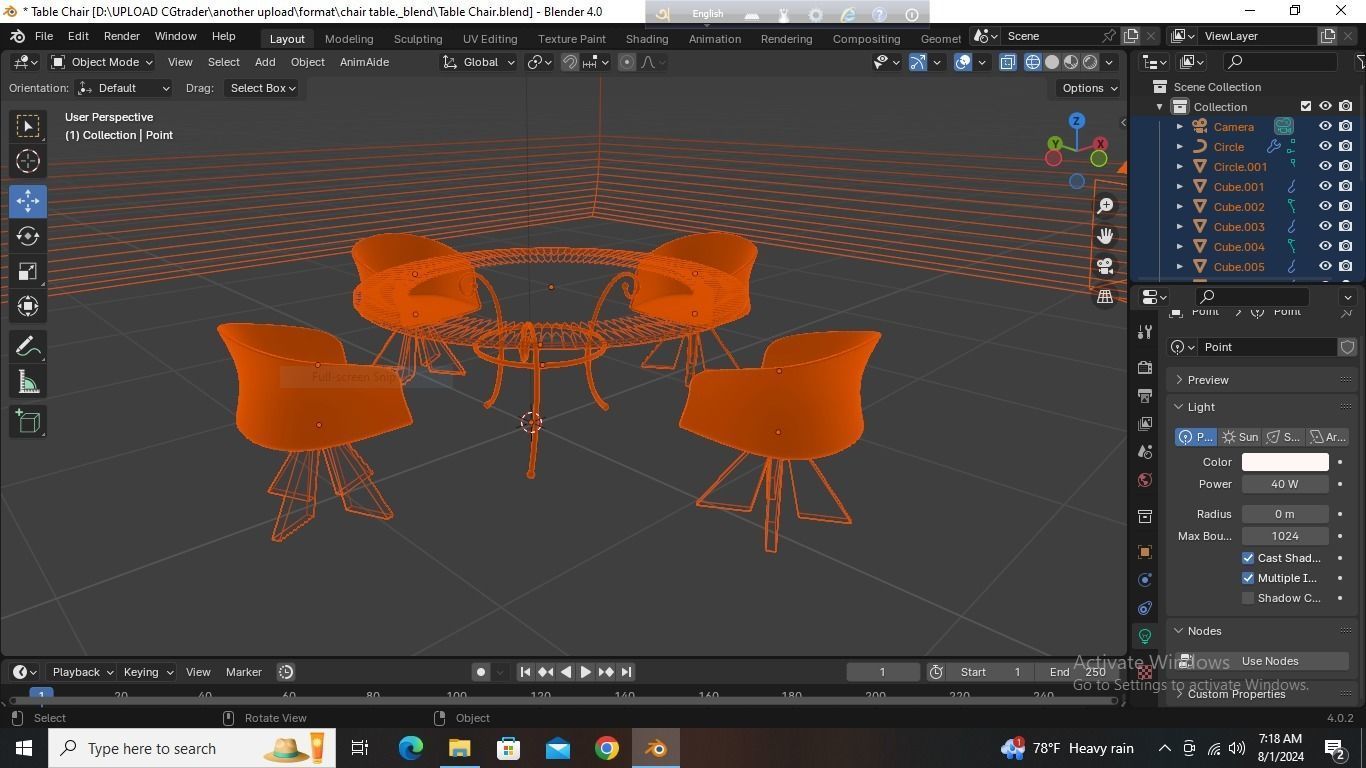Screen dimensions: 1366x768
Task: Select the Transform tool
Action: click(x=28, y=307)
